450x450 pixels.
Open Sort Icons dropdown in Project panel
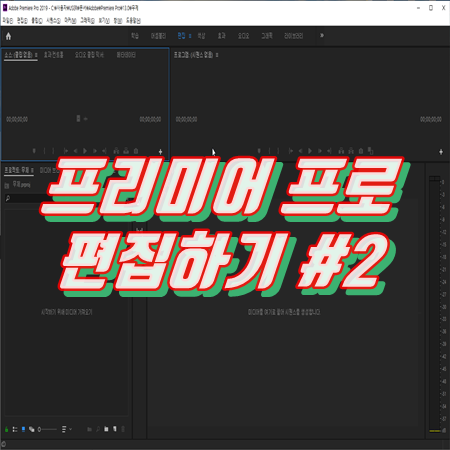pos(67,429)
